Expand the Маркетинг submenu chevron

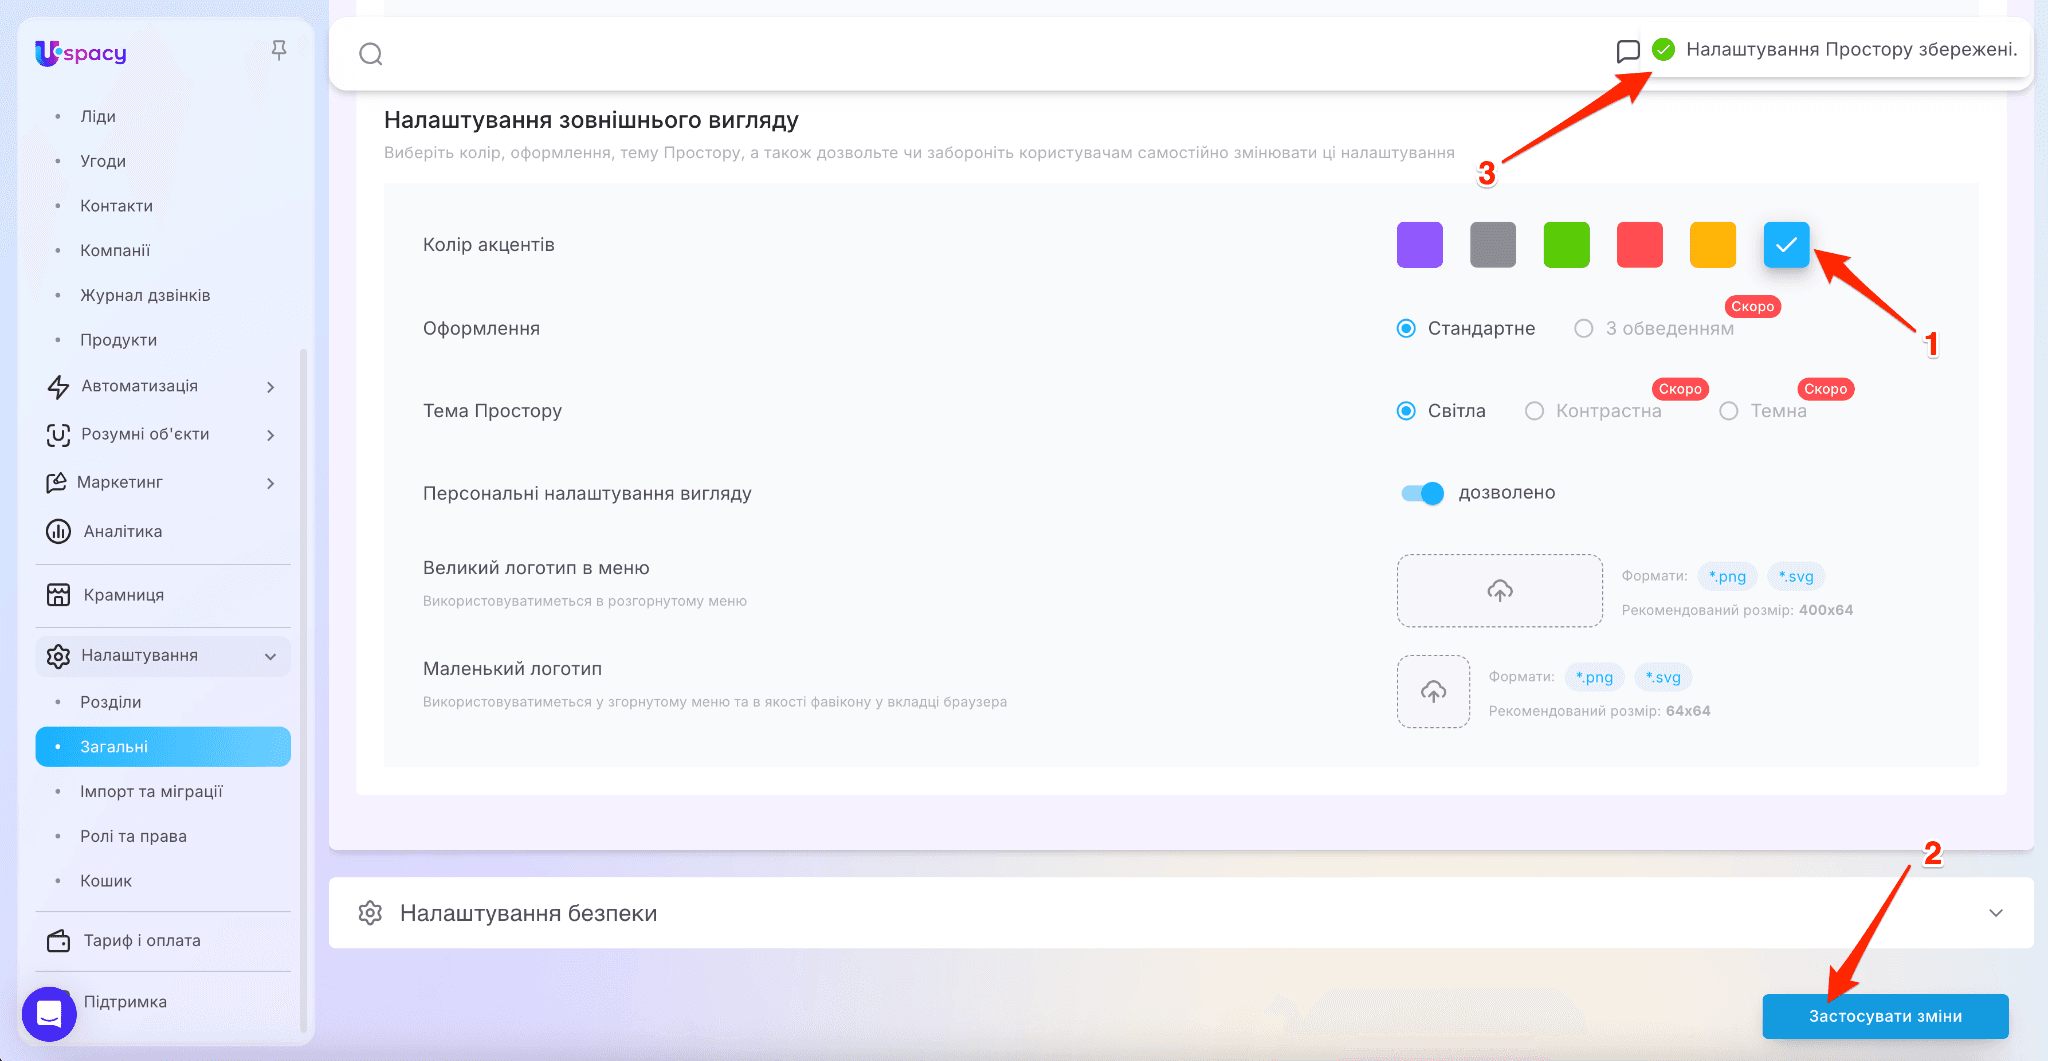(271, 483)
